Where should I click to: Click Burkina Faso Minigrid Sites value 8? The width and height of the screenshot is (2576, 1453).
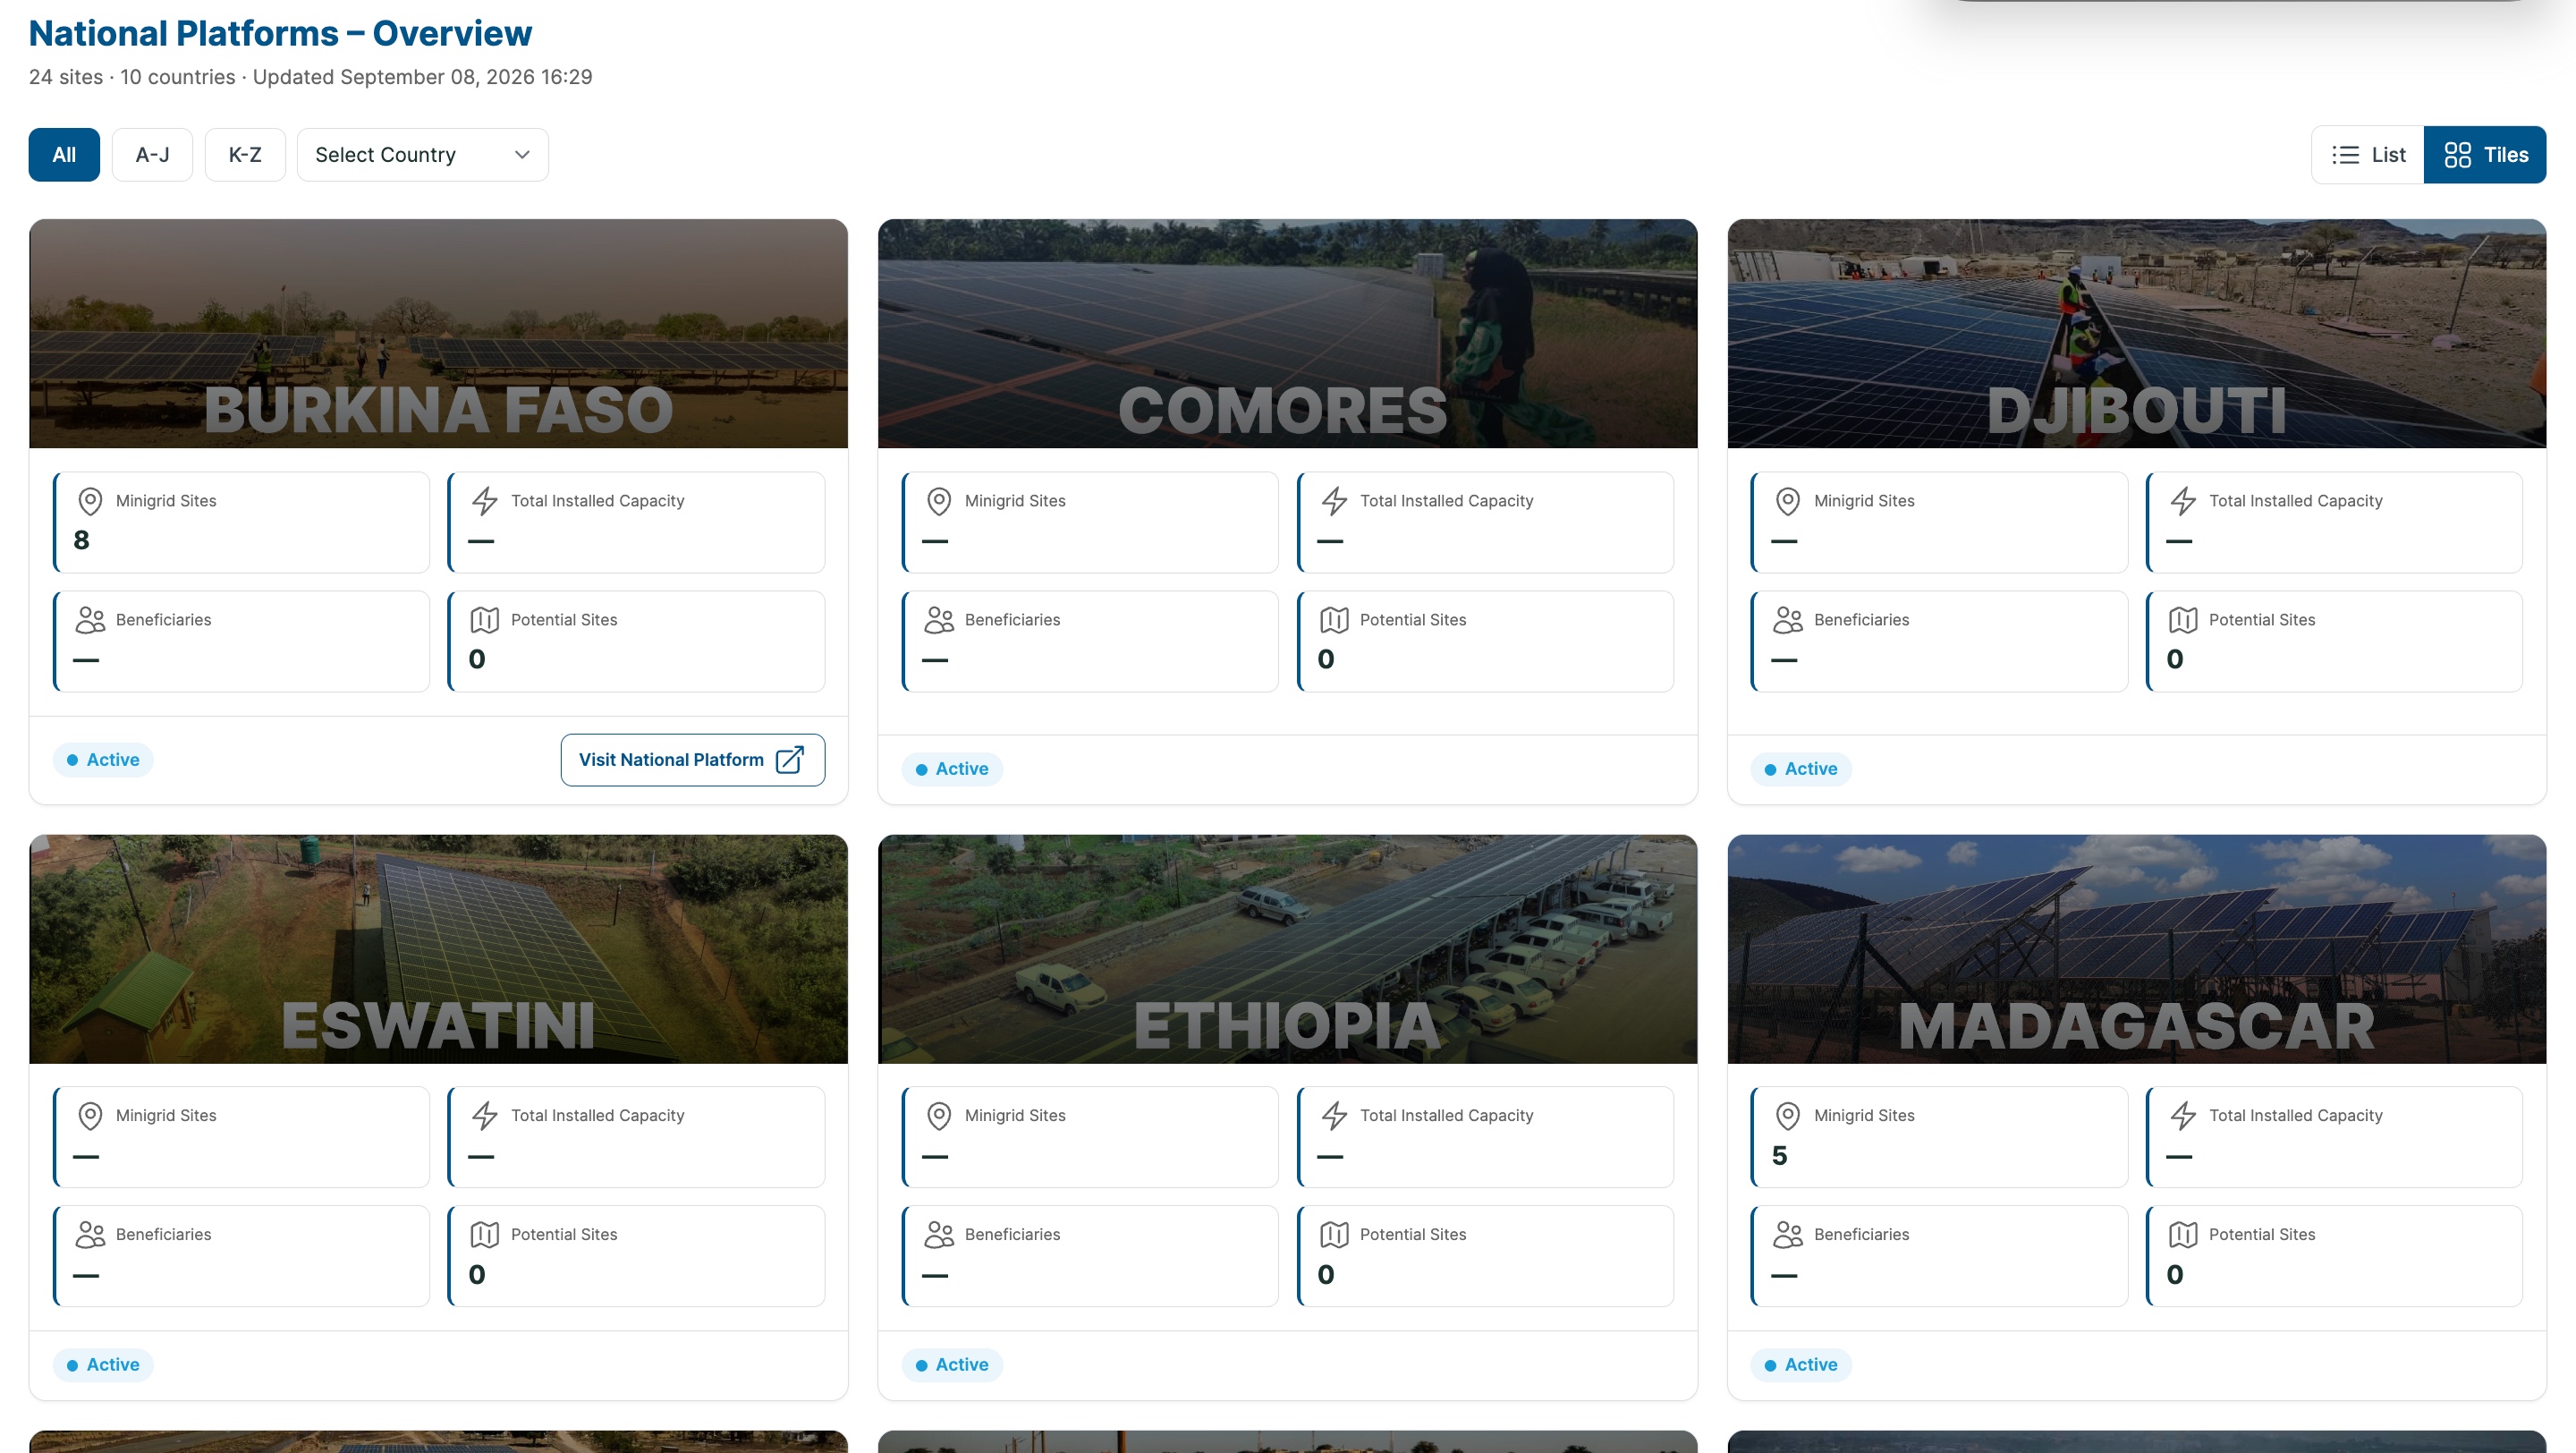82,541
